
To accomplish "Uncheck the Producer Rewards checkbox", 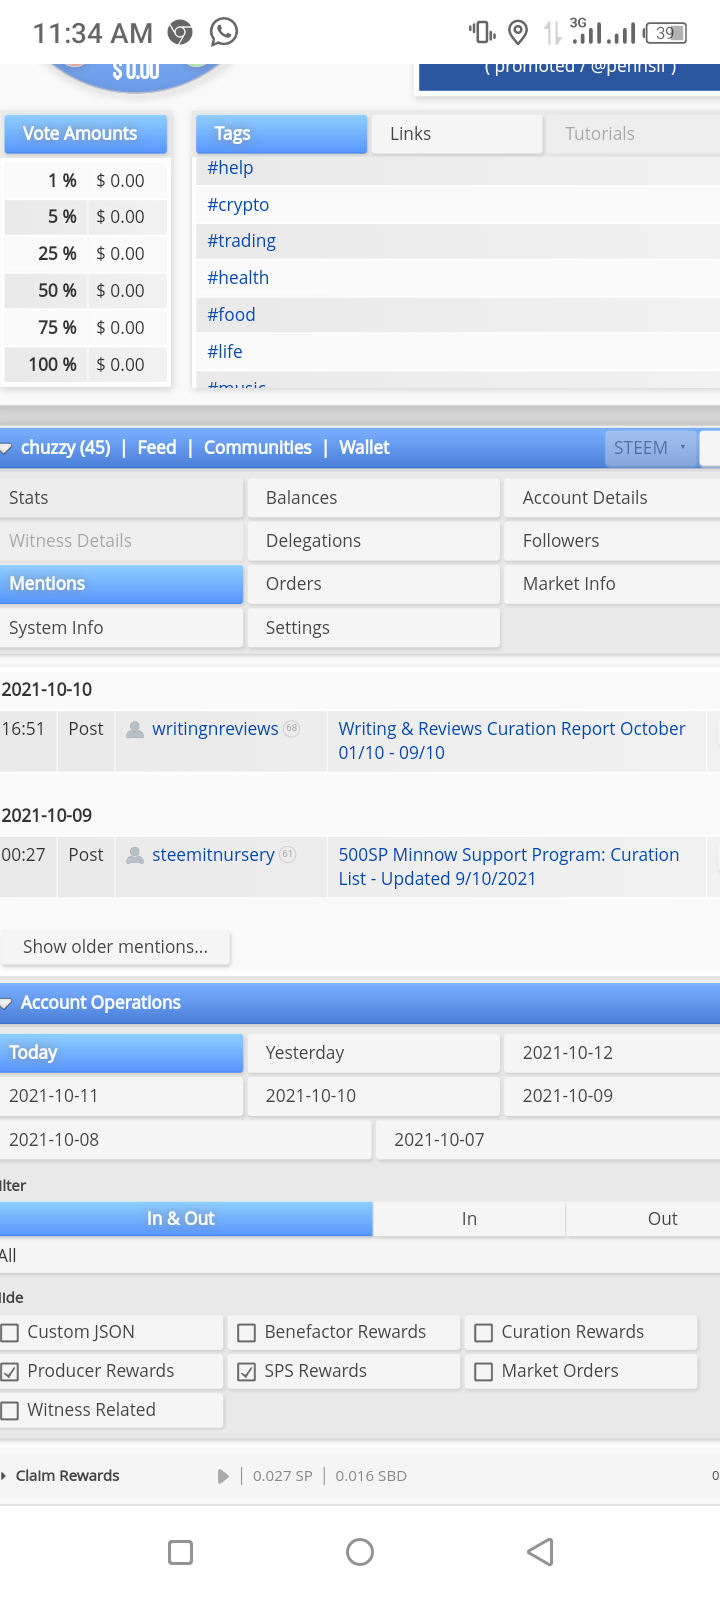I will coord(10,1372).
